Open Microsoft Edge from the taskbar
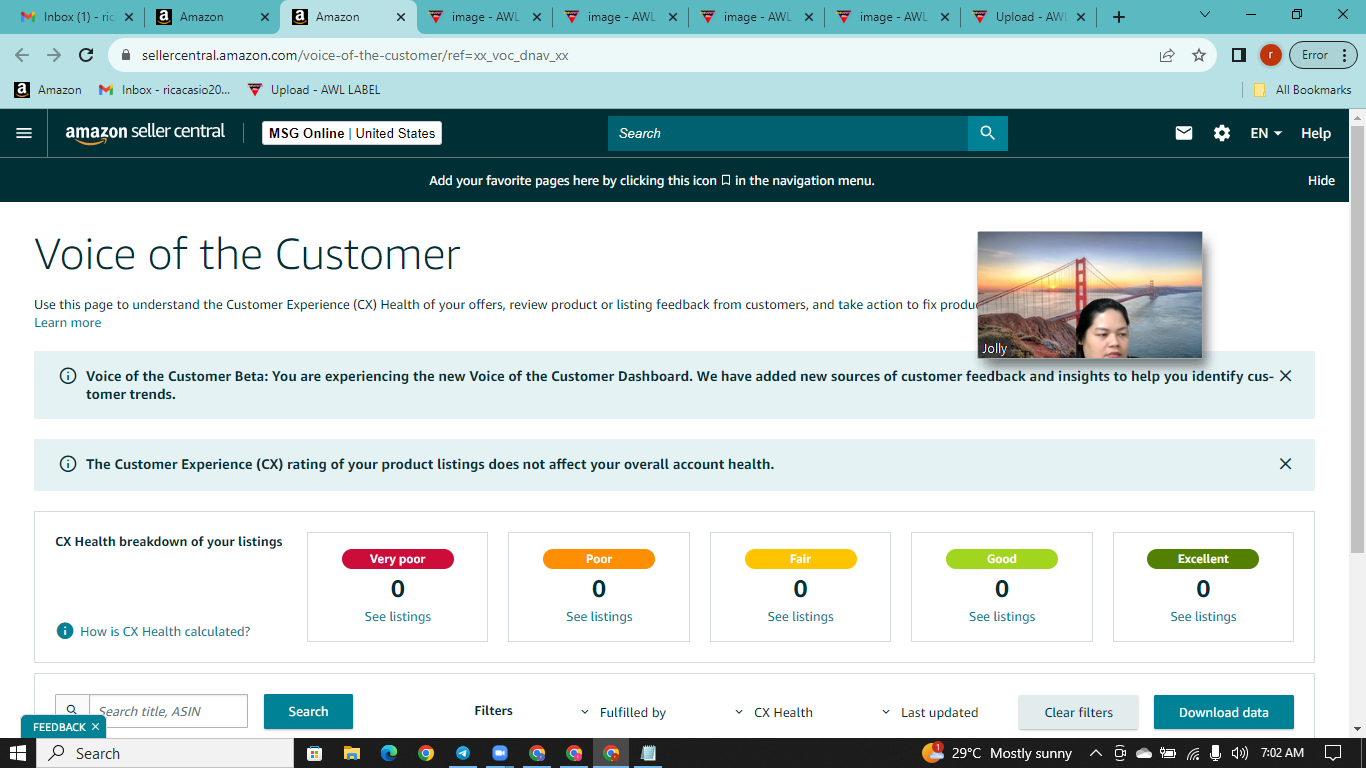1366x768 pixels. (x=388, y=753)
